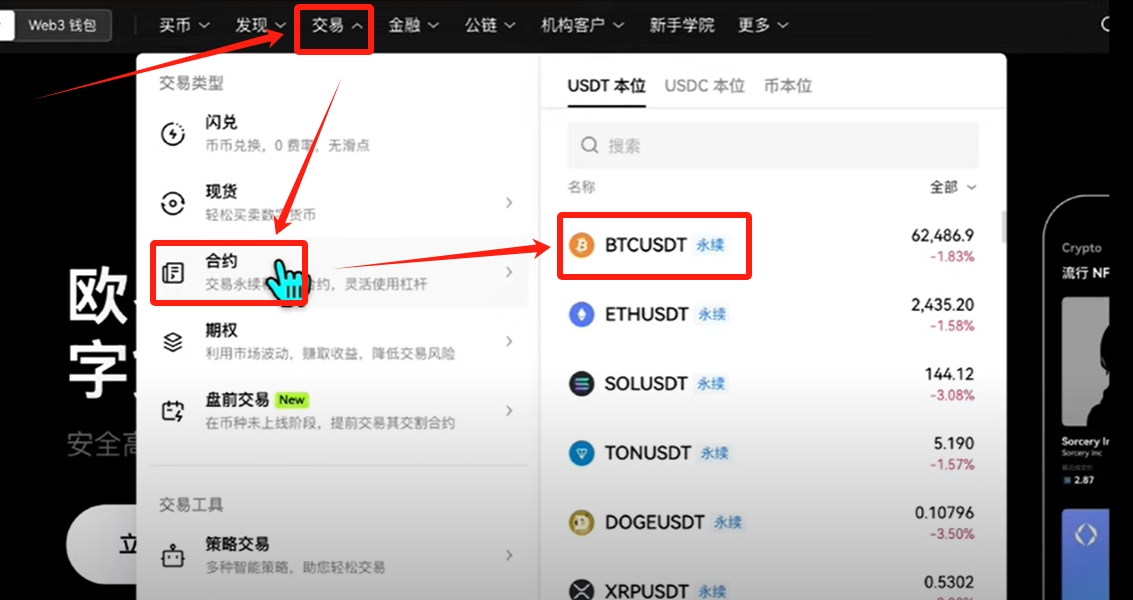Expand the 买币 dropdown menu
The image size is (1133, 600).
pos(184,25)
